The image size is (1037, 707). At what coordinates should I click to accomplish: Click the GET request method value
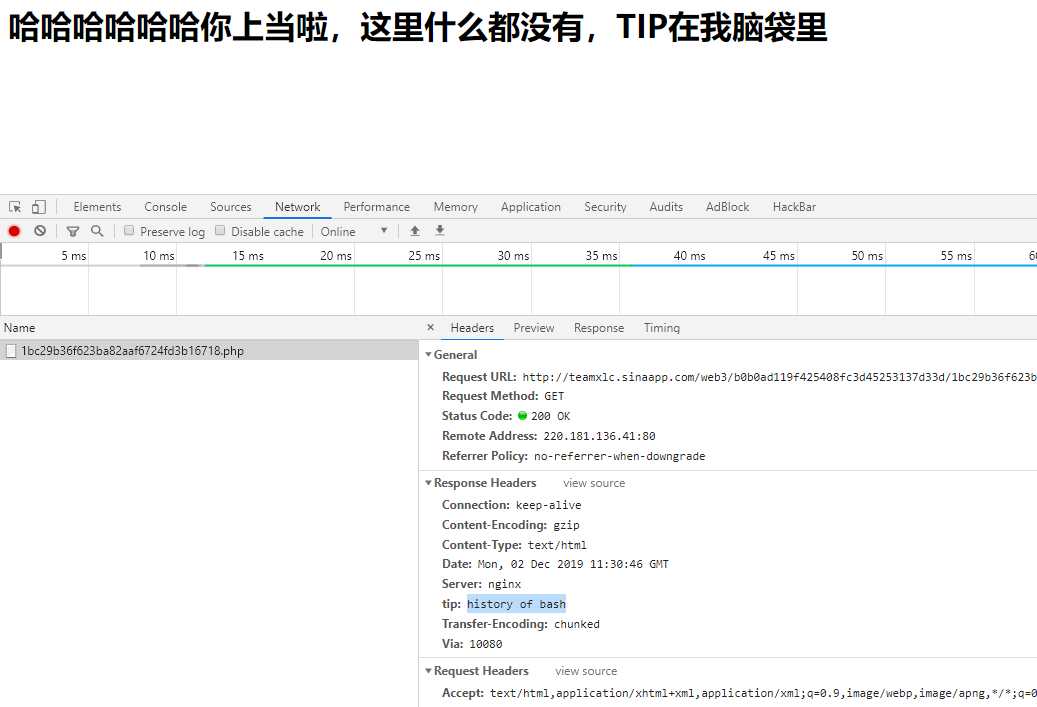[x=554, y=396]
